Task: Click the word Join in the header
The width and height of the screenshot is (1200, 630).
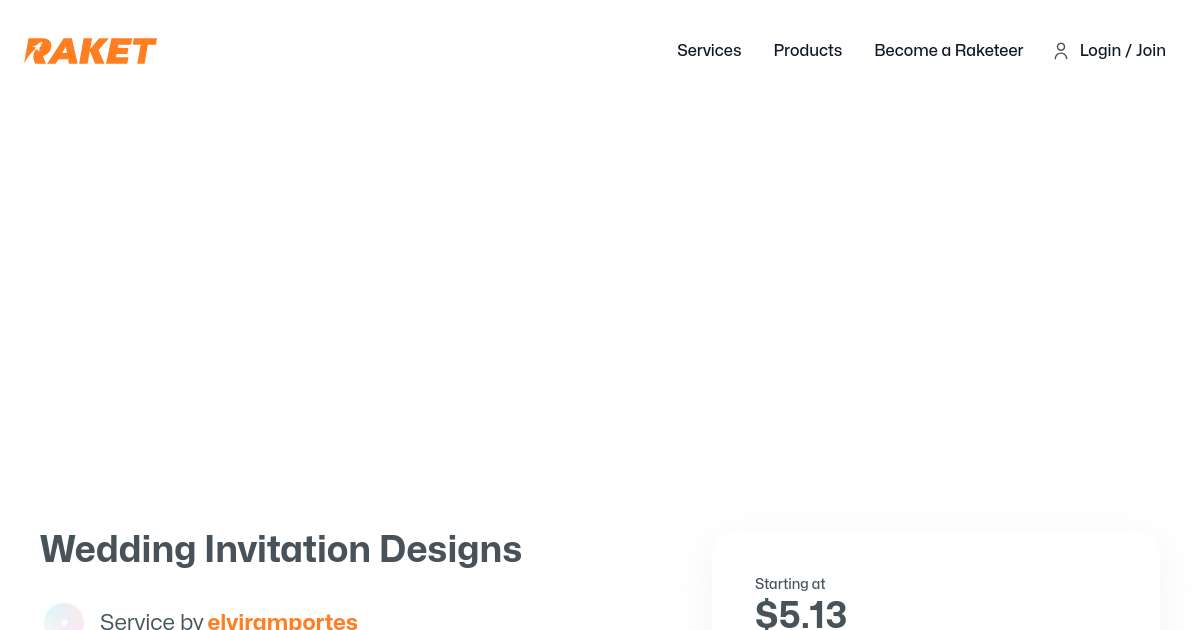Action: point(1151,51)
